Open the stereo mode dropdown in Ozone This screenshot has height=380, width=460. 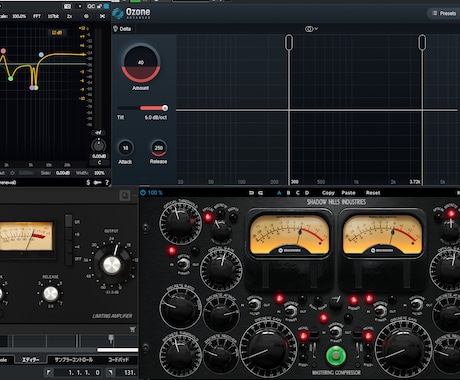[311, 29]
